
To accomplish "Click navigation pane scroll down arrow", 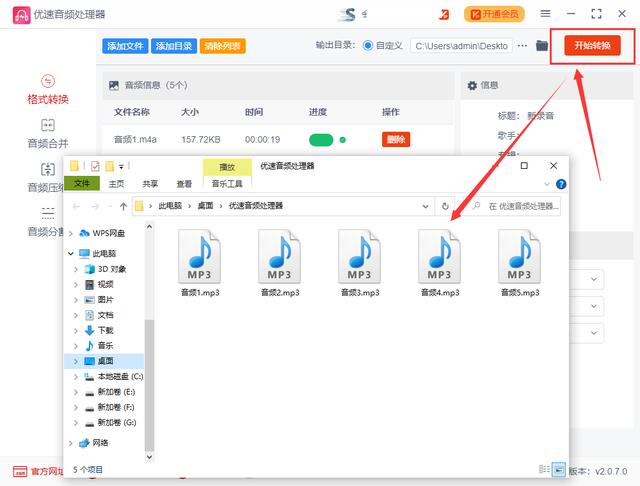I will click(149, 457).
